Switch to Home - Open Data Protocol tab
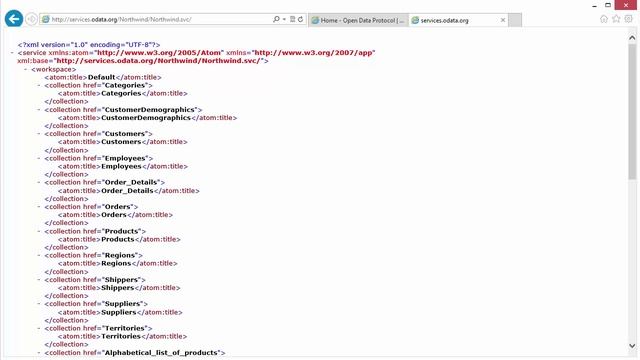The image size is (640, 360). tap(358, 20)
